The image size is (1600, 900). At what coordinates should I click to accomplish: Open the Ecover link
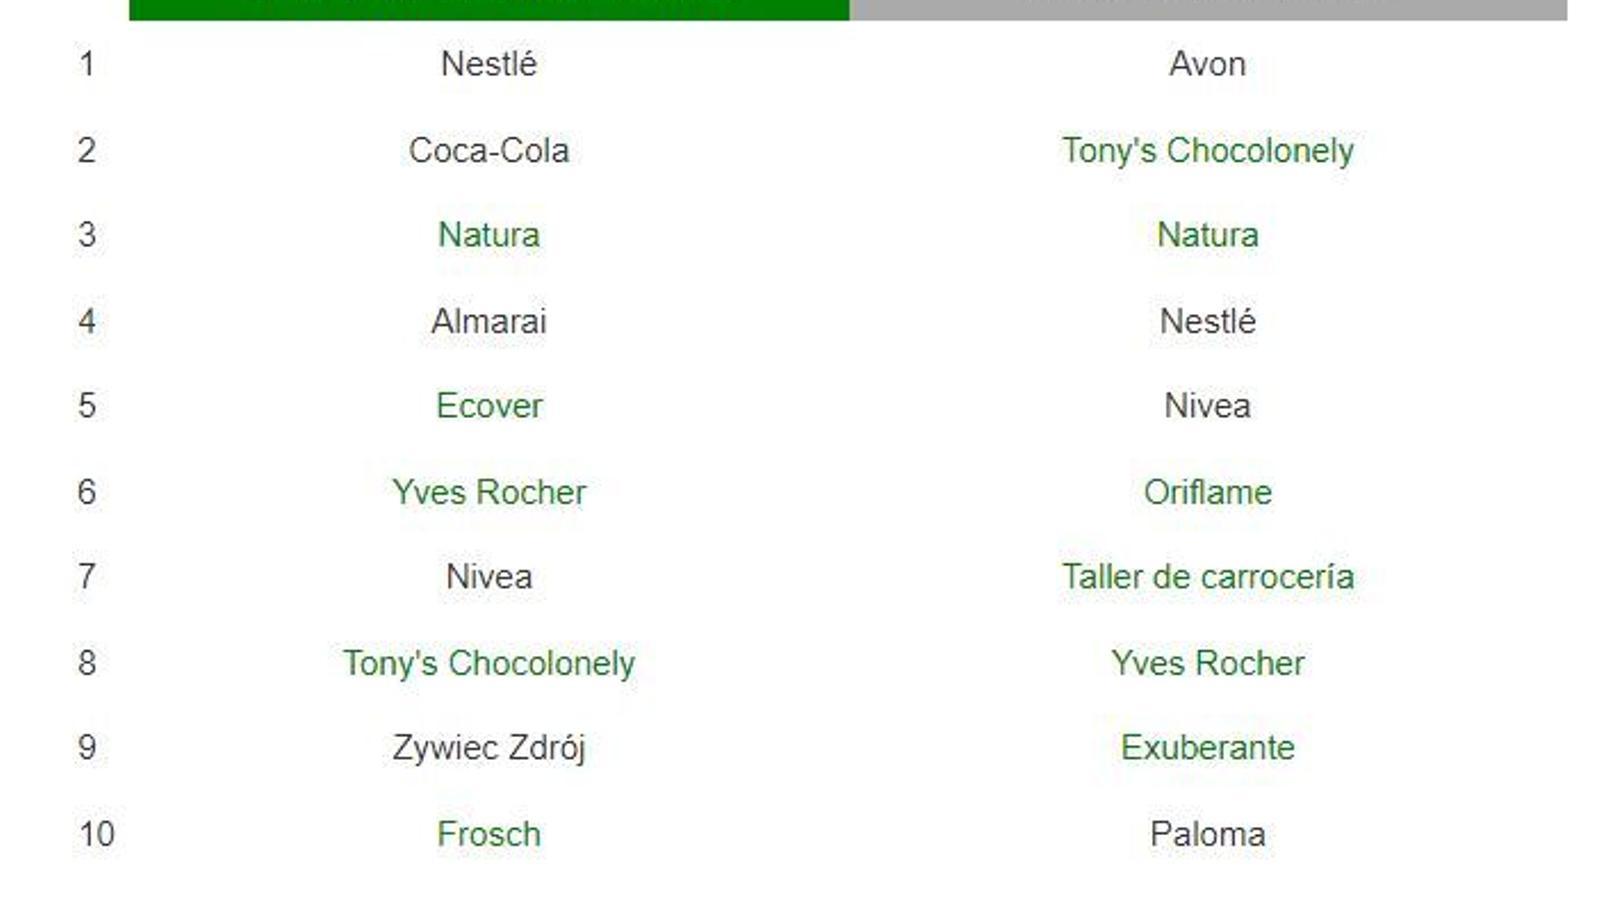coord(488,406)
